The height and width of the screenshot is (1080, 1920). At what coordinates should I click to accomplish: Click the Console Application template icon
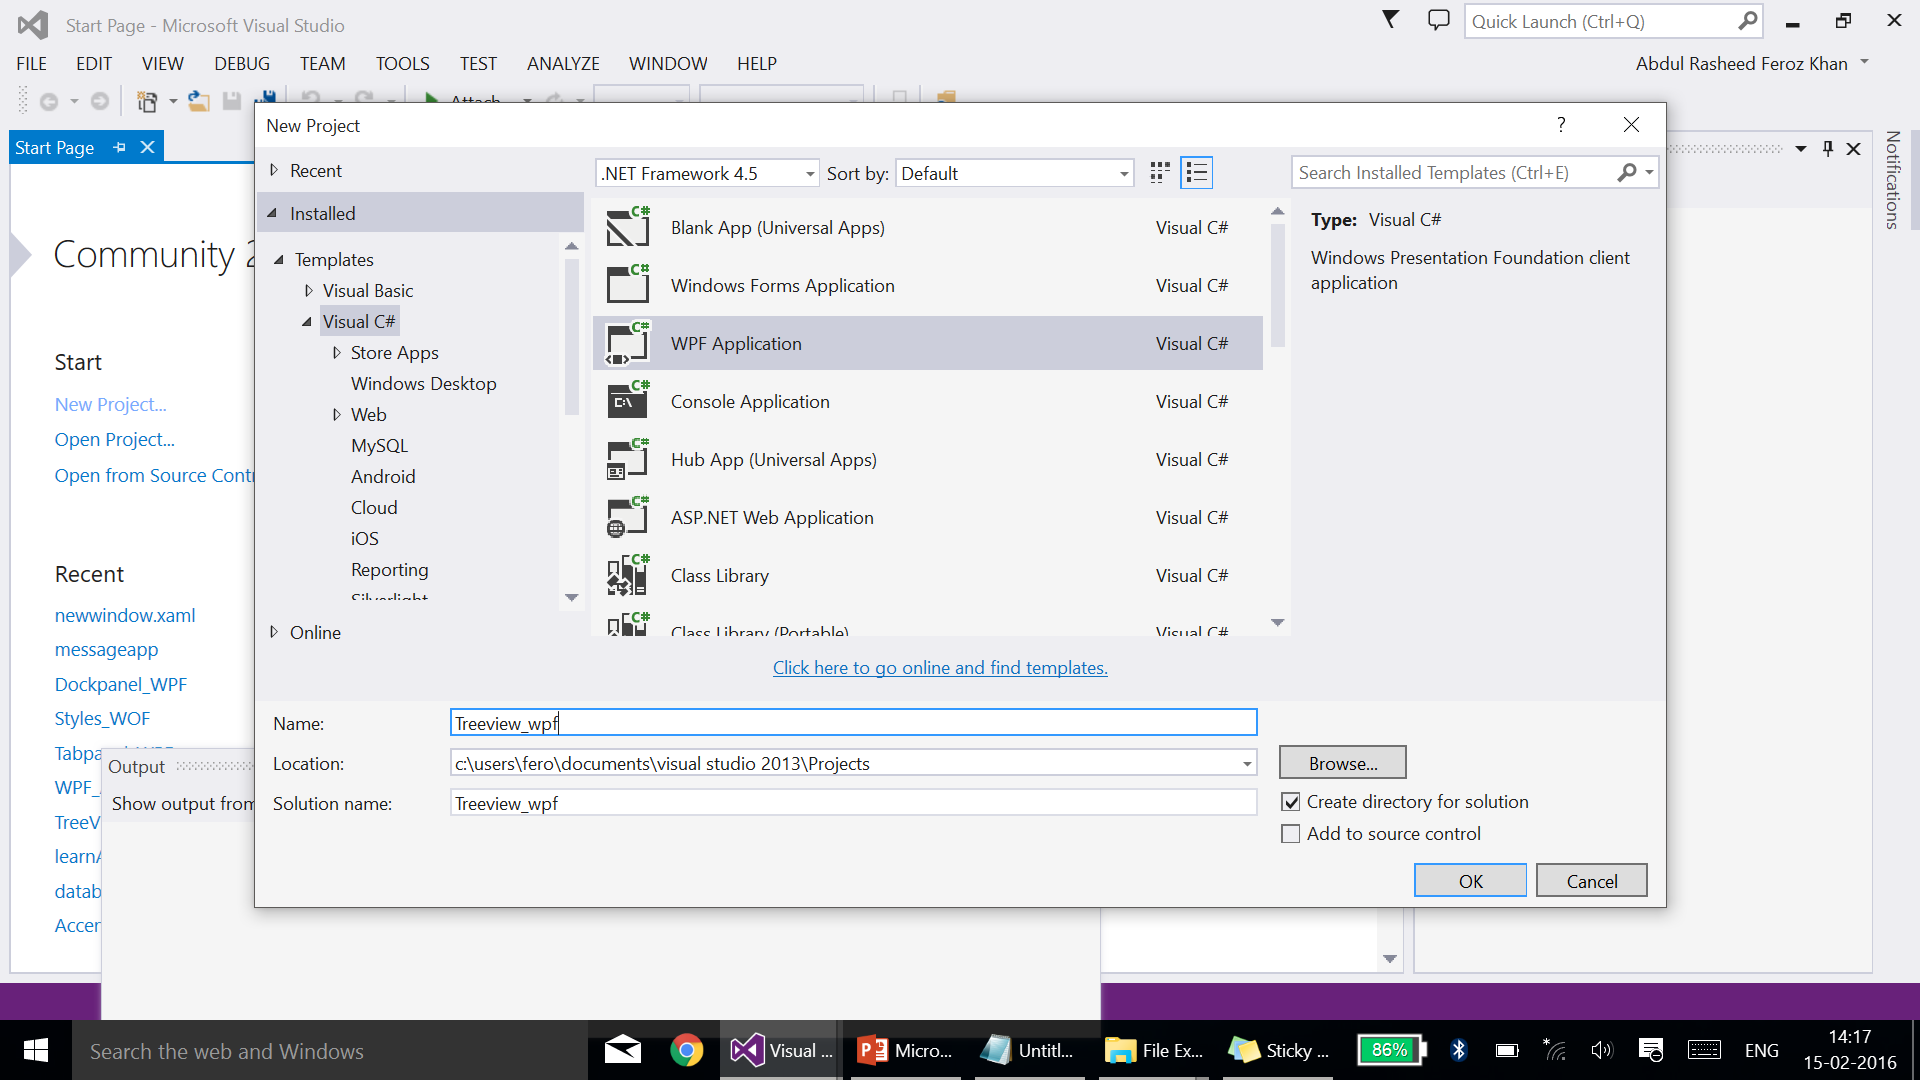click(x=627, y=402)
